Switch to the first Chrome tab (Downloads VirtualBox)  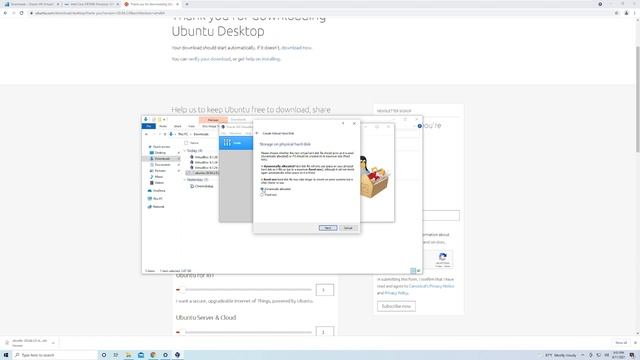(x=31, y=4)
